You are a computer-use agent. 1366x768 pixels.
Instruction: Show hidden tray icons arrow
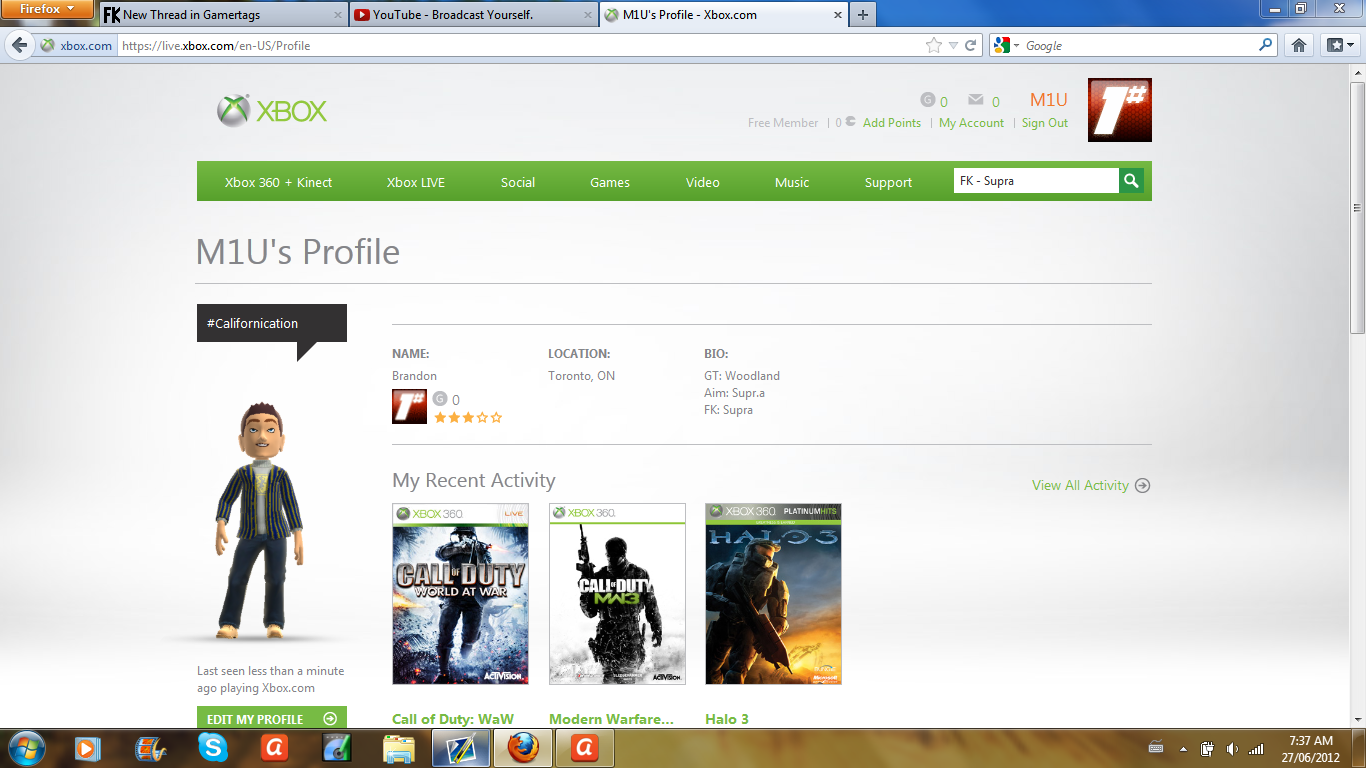click(1184, 748)
